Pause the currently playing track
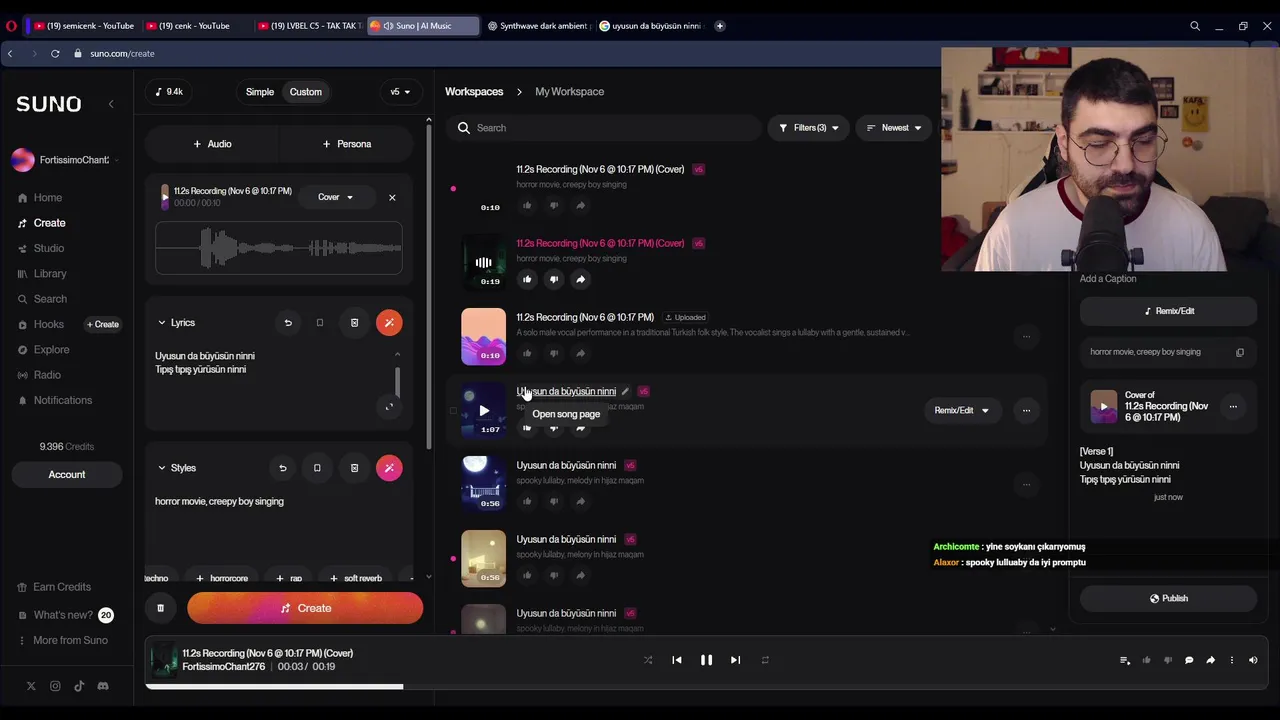The height and width of the screenshot is (720, 1280). click(x=706, y=660)
